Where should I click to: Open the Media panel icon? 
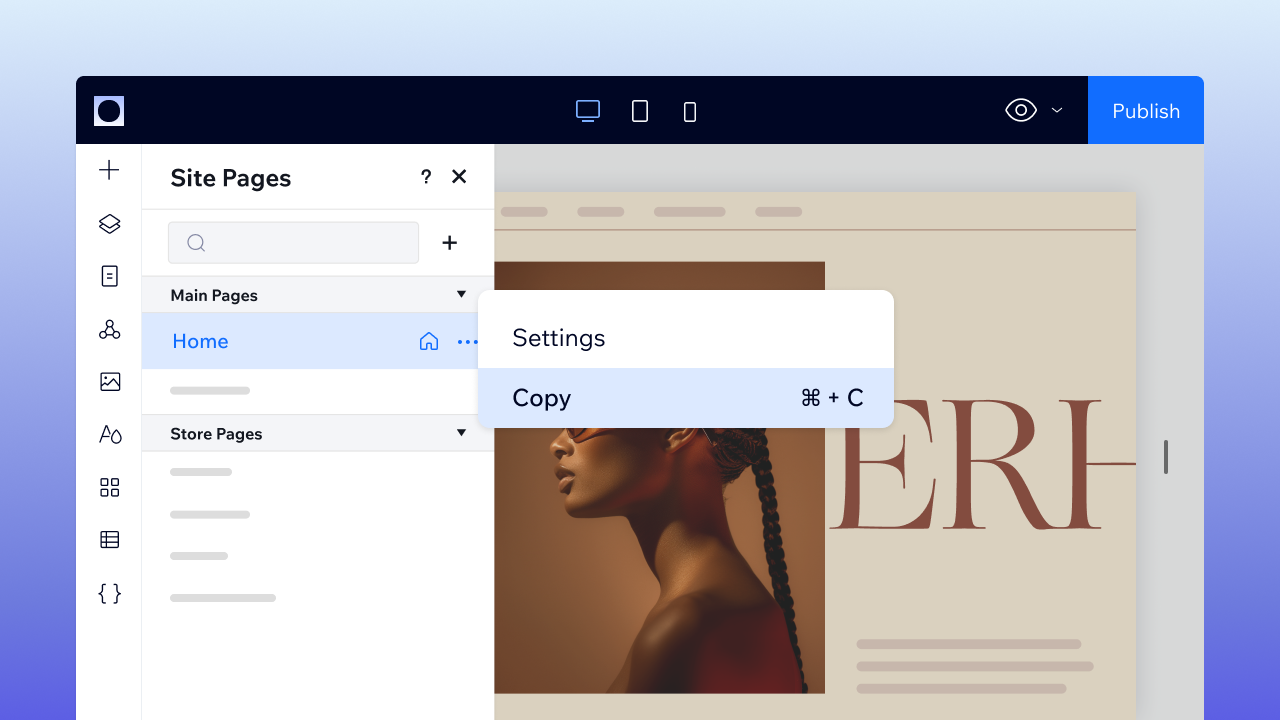coord(109,382)
